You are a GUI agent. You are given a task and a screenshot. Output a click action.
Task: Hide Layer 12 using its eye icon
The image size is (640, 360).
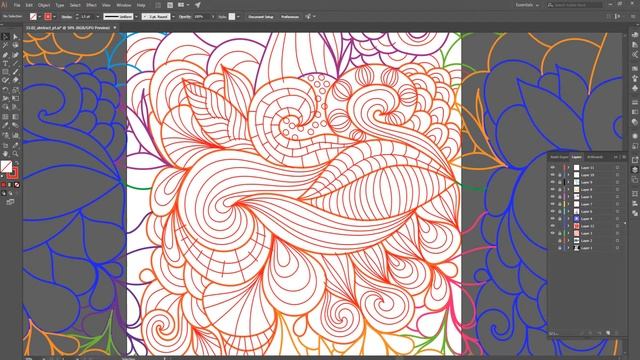pos(552,226)
